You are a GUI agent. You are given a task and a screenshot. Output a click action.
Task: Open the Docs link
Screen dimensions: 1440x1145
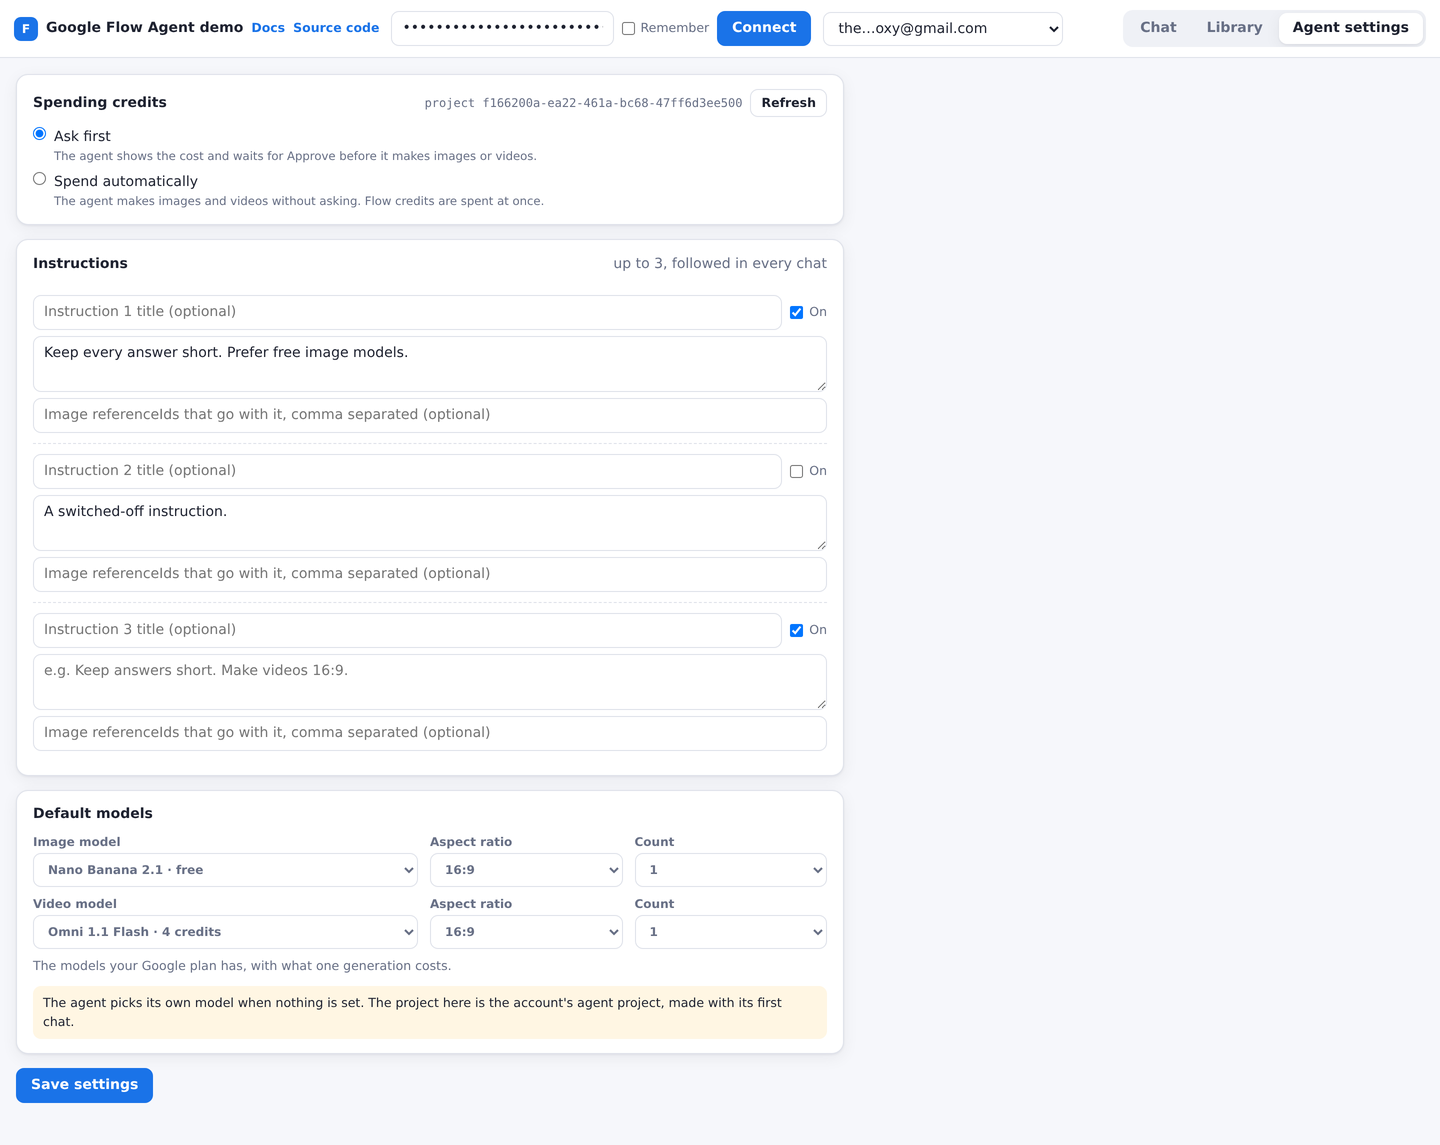(x=268, y=28)
